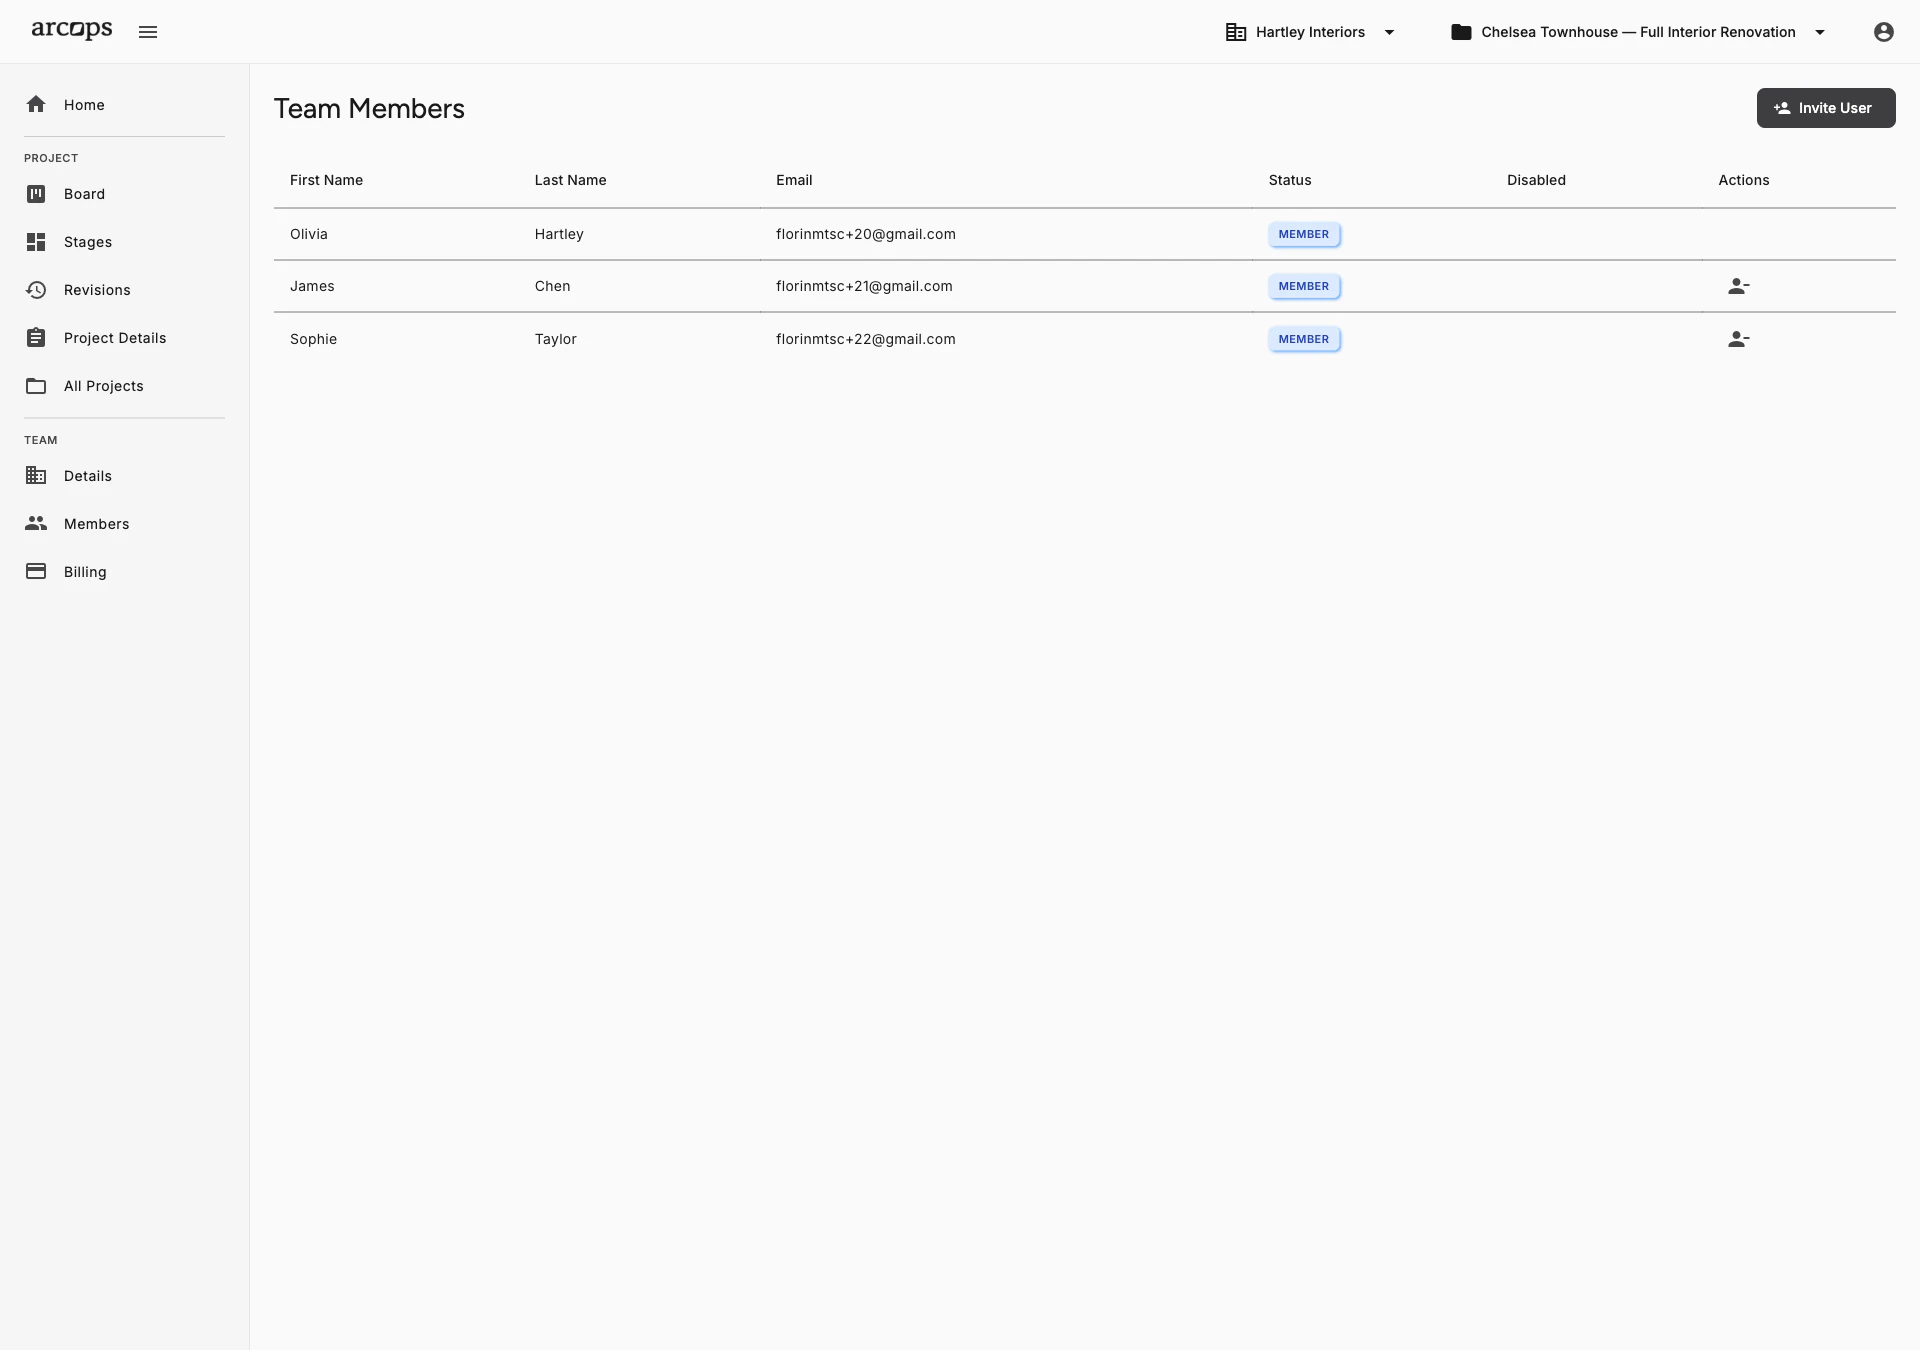Click the Actions column header

coord(1744,180)
